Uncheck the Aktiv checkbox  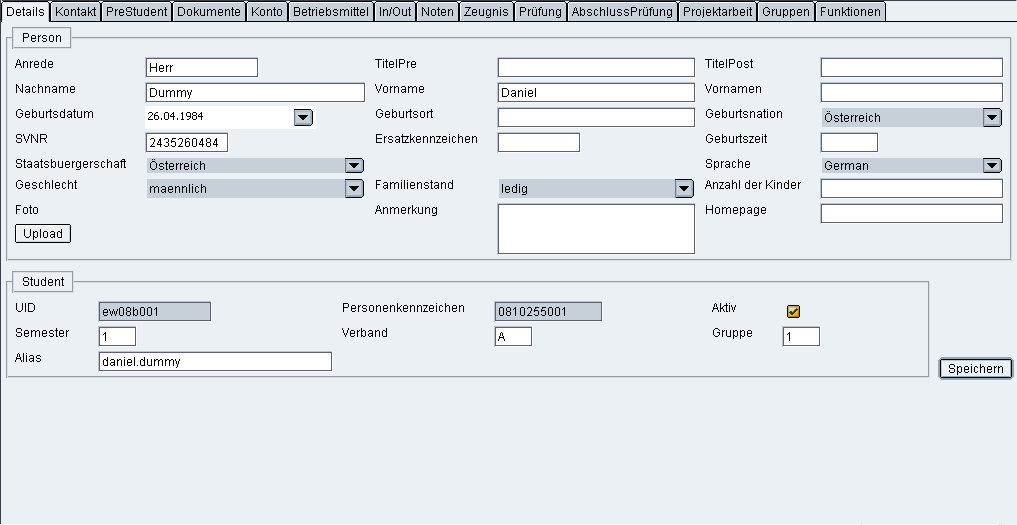pos(794,311)
